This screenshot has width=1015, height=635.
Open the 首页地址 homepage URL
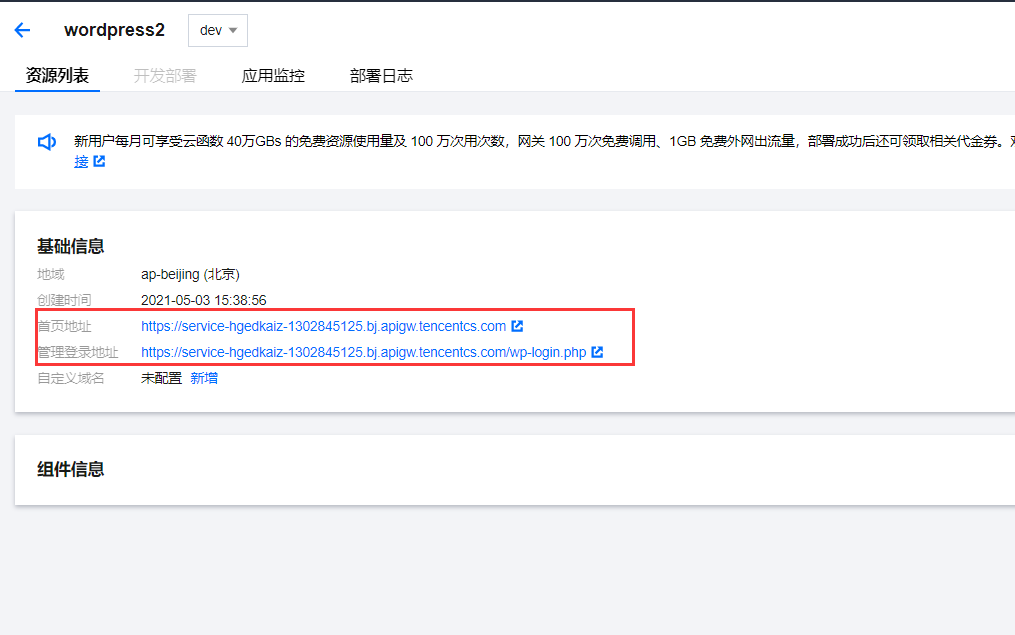click(324, 326)
